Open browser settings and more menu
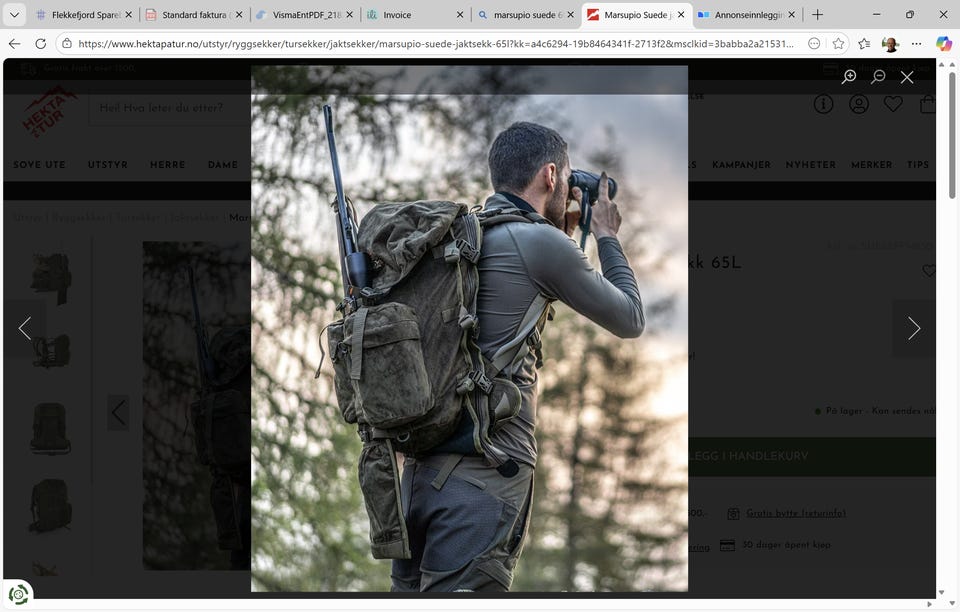This screenshot has height=612, width=960. click(916, 43)
